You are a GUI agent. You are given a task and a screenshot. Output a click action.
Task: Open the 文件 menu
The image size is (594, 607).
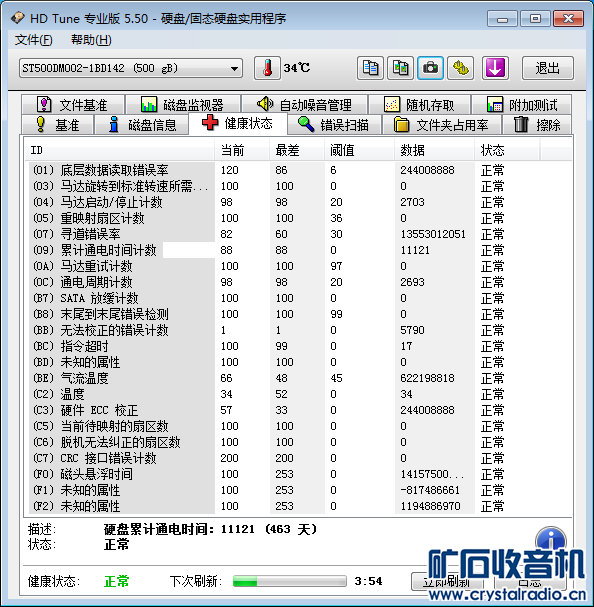tap(33, 40)
